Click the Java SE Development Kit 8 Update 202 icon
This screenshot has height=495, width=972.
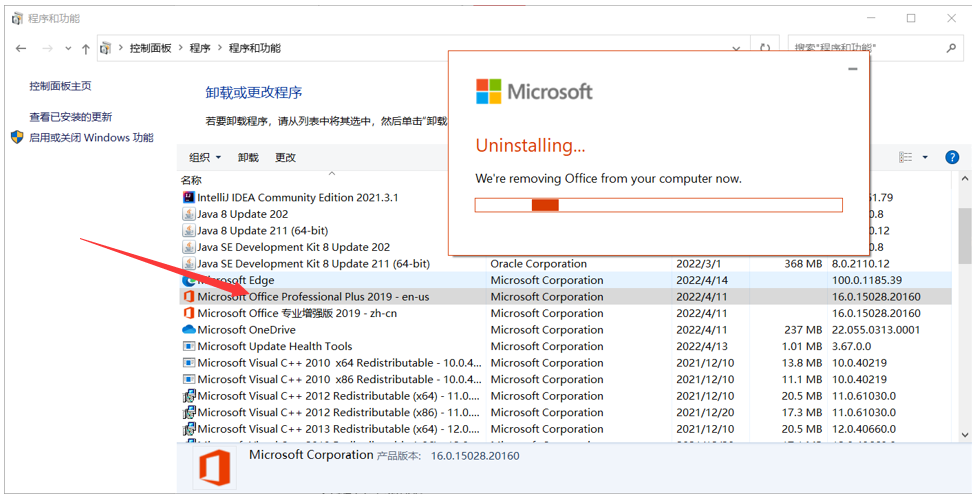point(189,247)
